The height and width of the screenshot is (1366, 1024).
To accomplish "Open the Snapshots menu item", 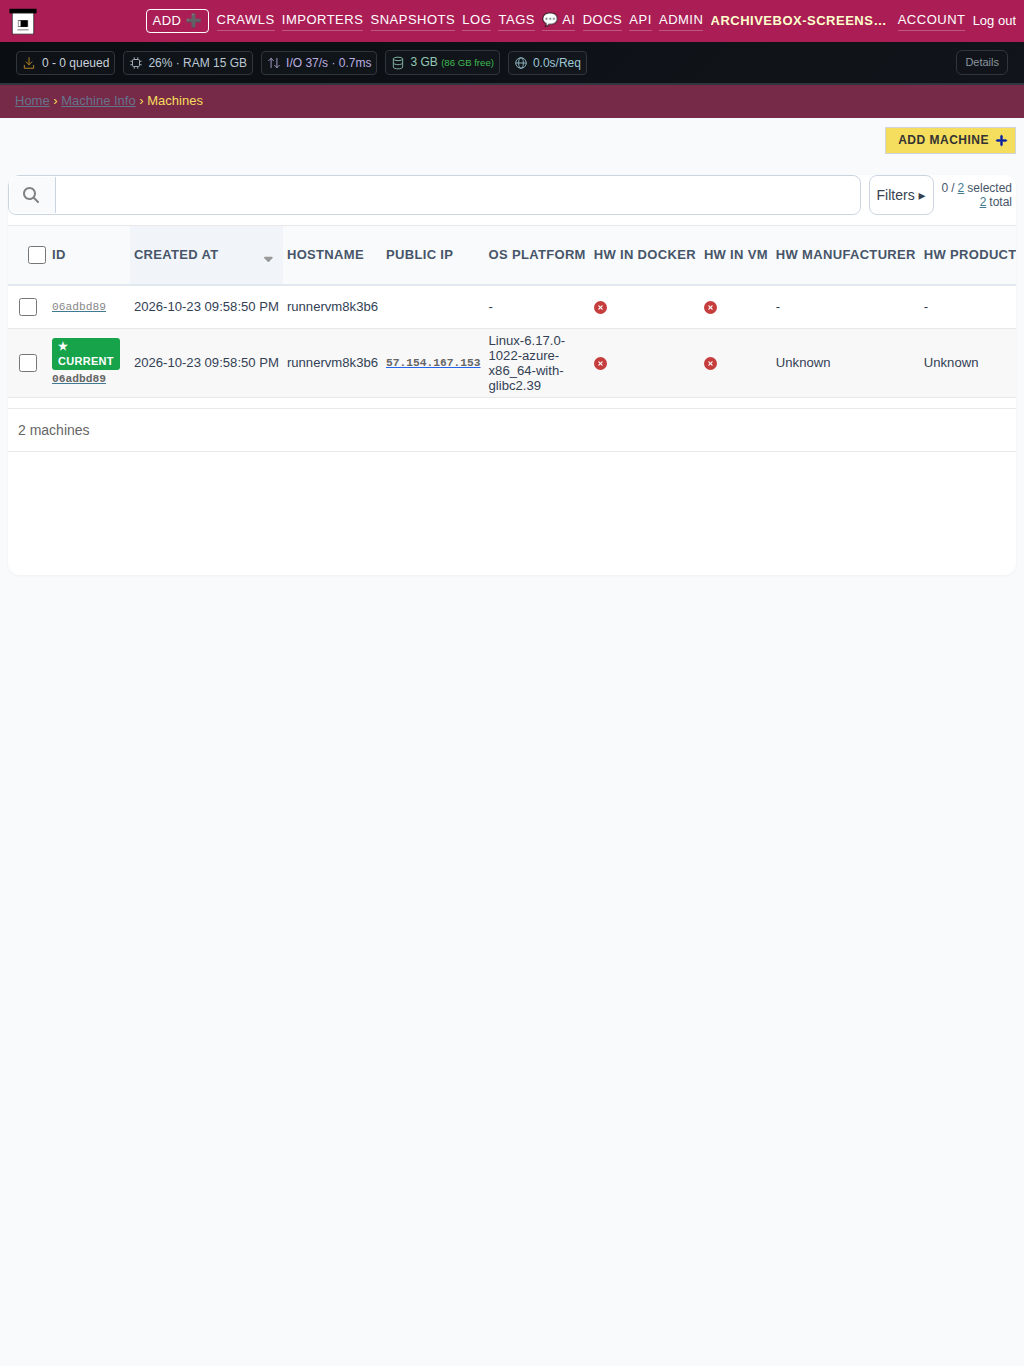I will coord(412,20).
